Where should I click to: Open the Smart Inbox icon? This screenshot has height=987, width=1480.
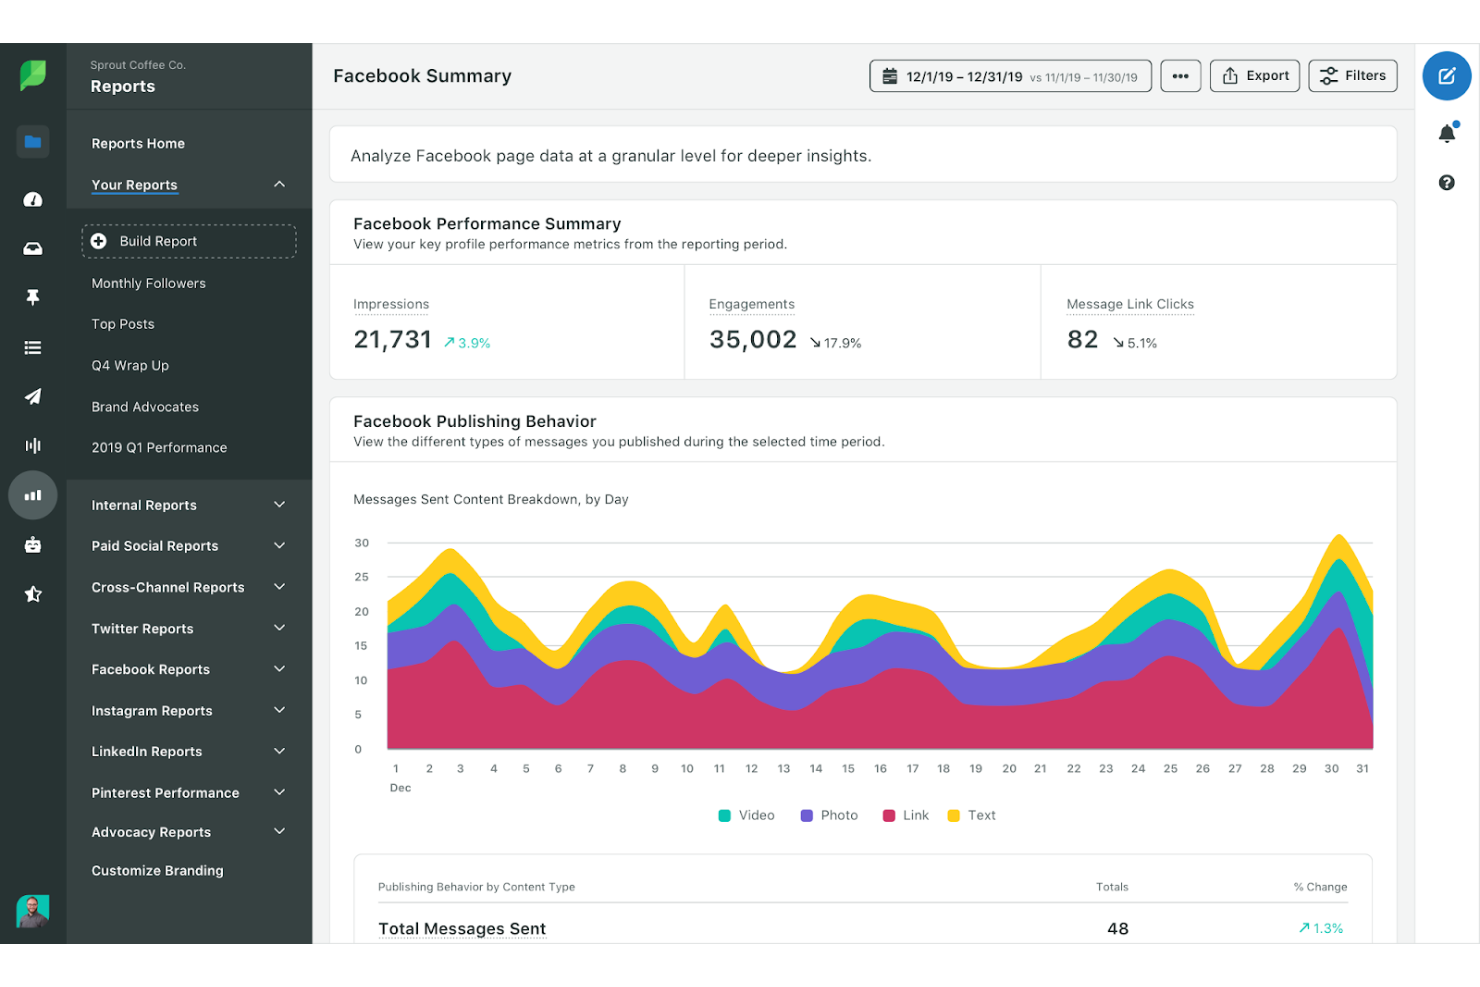tap(33, 248)
